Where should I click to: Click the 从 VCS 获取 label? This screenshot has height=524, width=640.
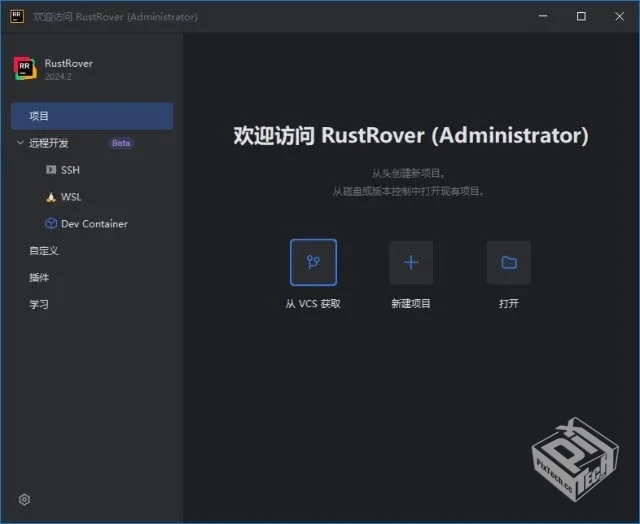tap(313, 304)
